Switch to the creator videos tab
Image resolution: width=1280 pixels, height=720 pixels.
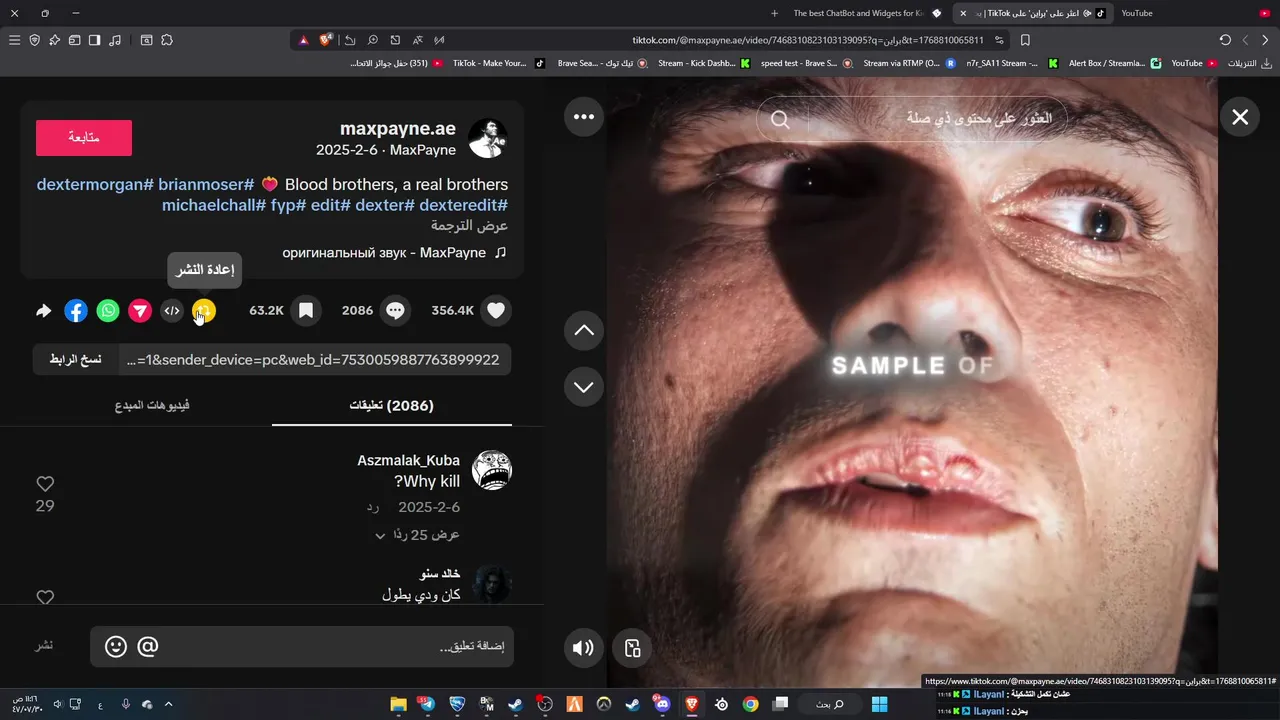pos(152,405)
